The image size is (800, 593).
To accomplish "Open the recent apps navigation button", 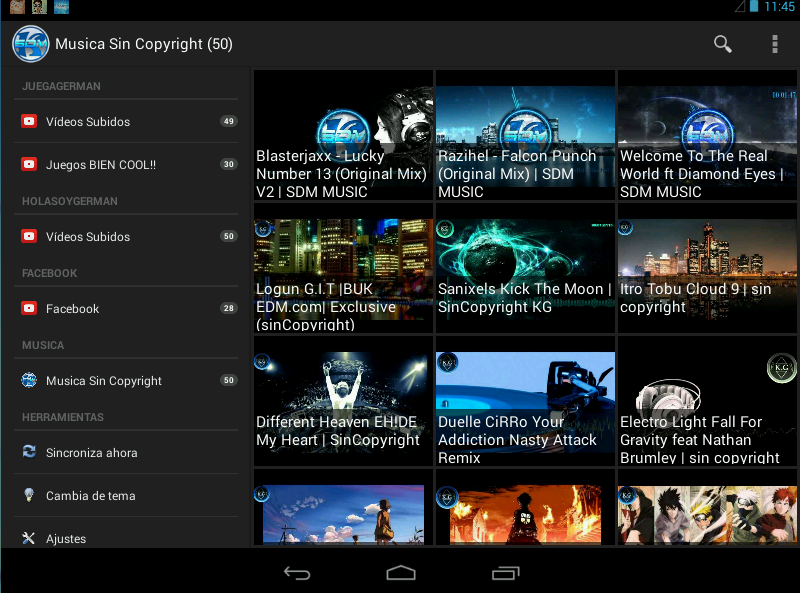I will [x=505, y=573].
